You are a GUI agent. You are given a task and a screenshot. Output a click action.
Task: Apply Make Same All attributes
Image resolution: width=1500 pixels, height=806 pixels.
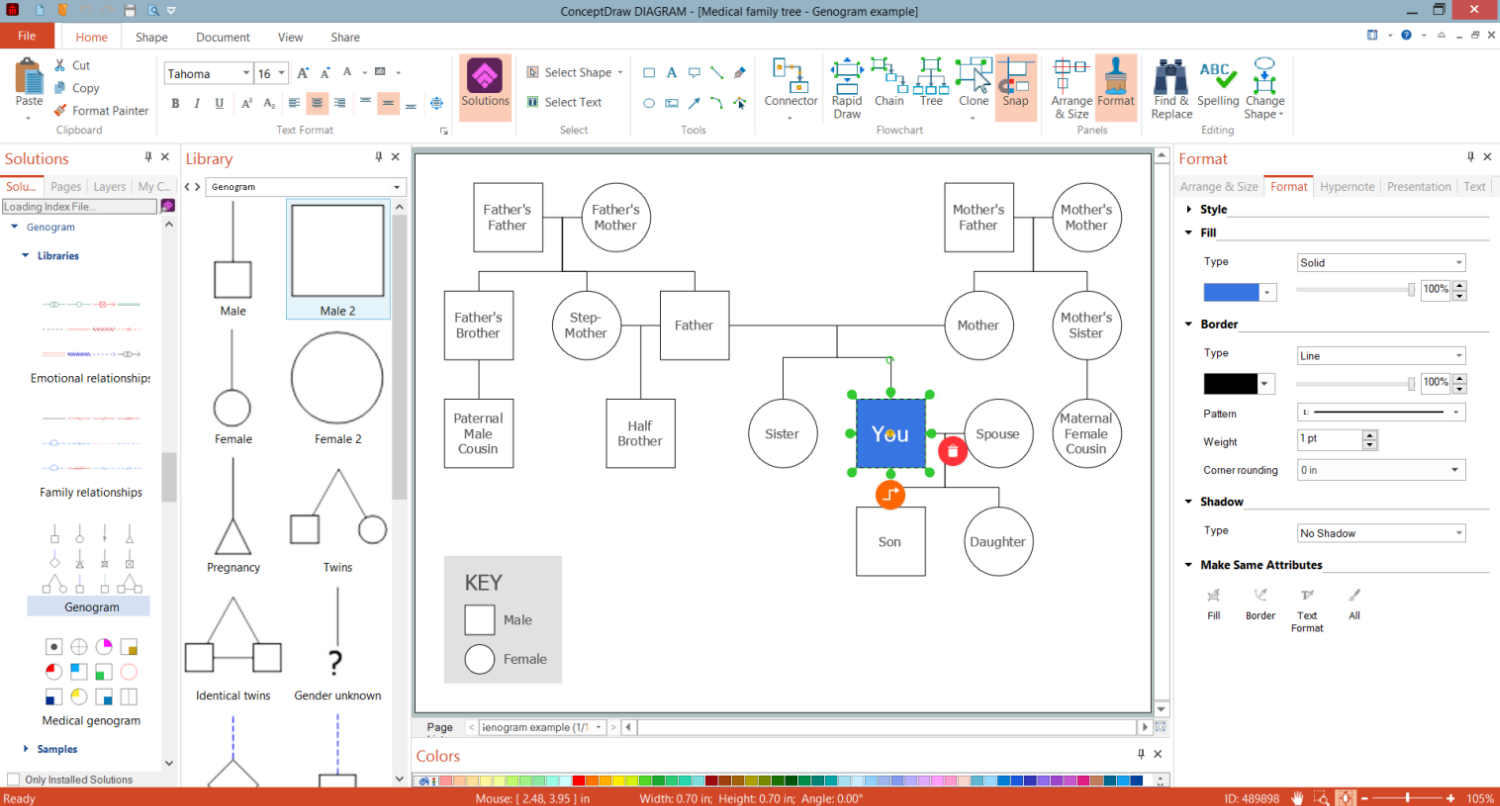(1354, 604)
